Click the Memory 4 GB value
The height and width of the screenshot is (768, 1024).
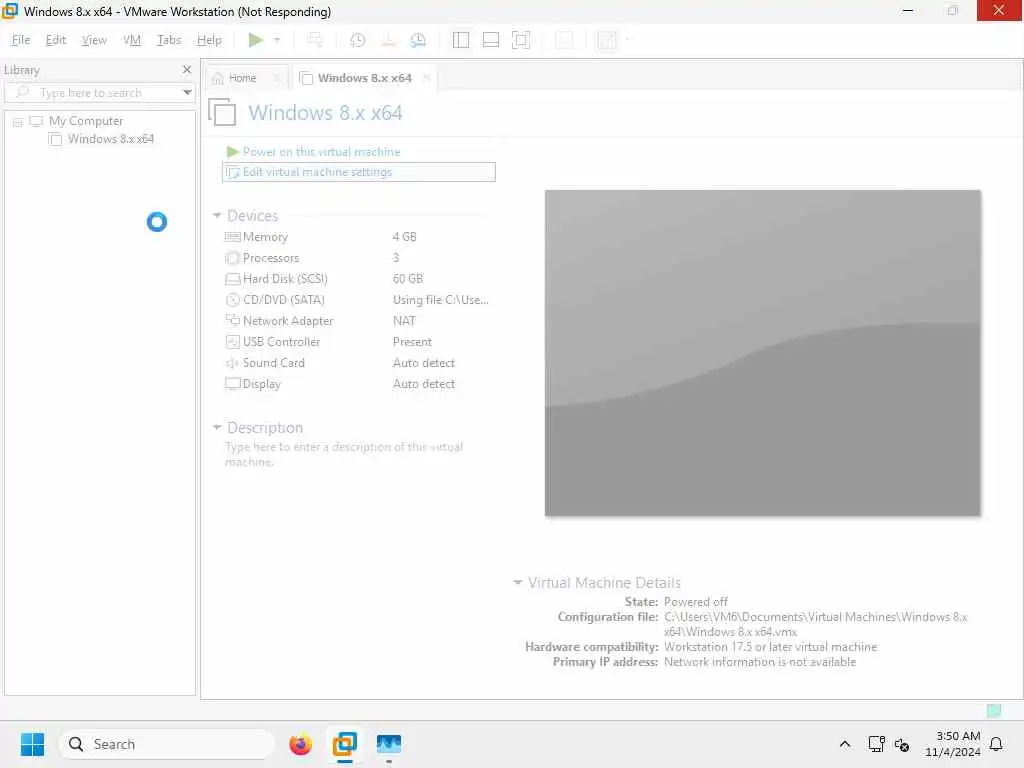404,237
